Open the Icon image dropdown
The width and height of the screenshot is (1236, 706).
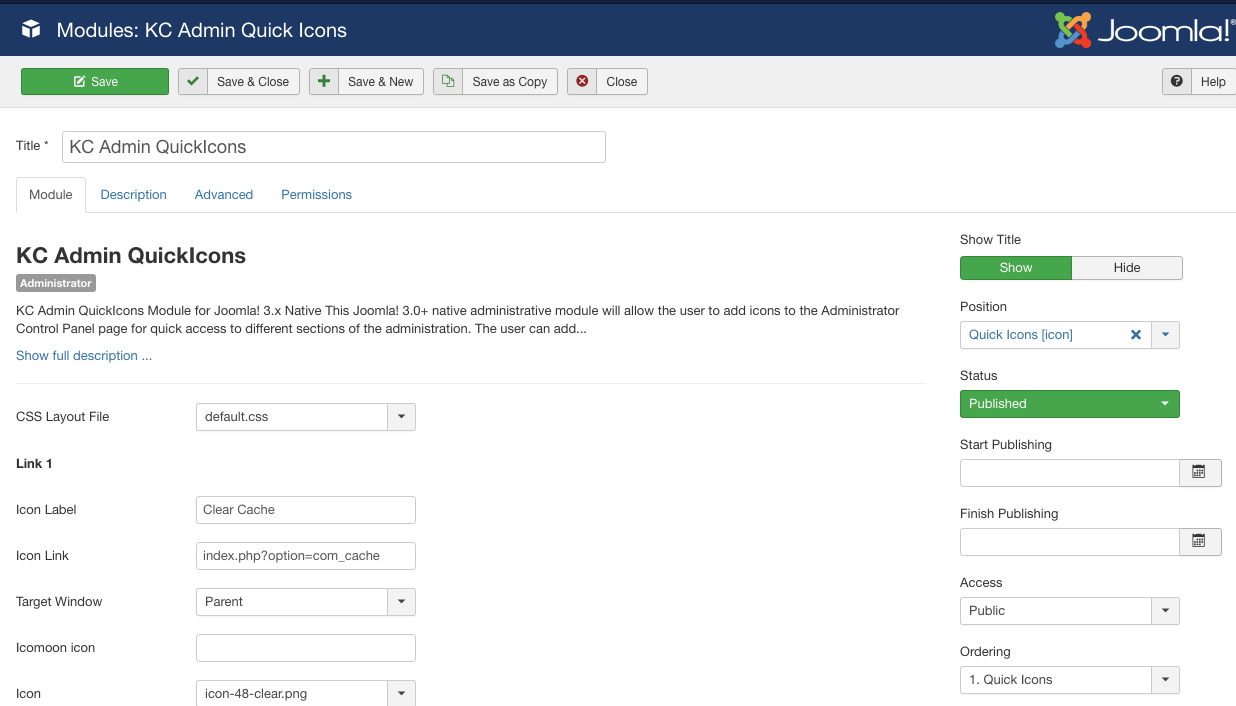(x=306, y=693)
